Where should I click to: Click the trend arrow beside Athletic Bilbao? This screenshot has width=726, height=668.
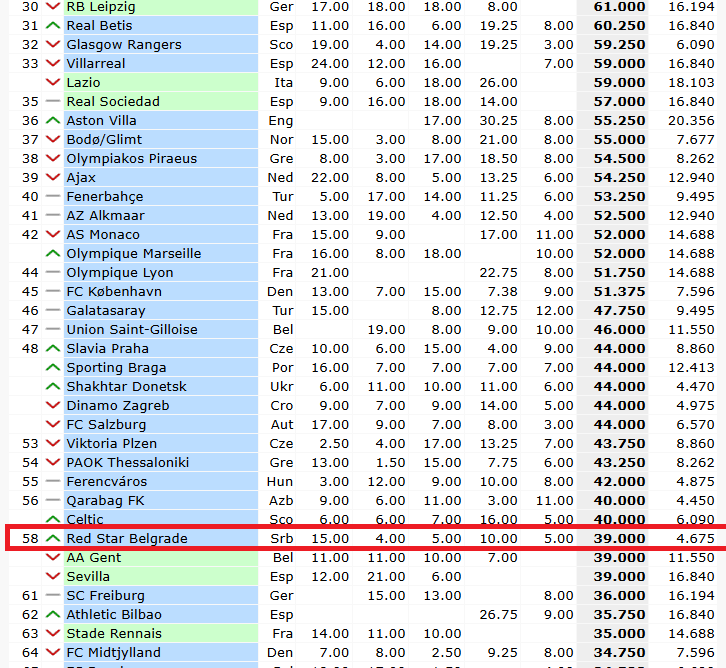[53, 615]
